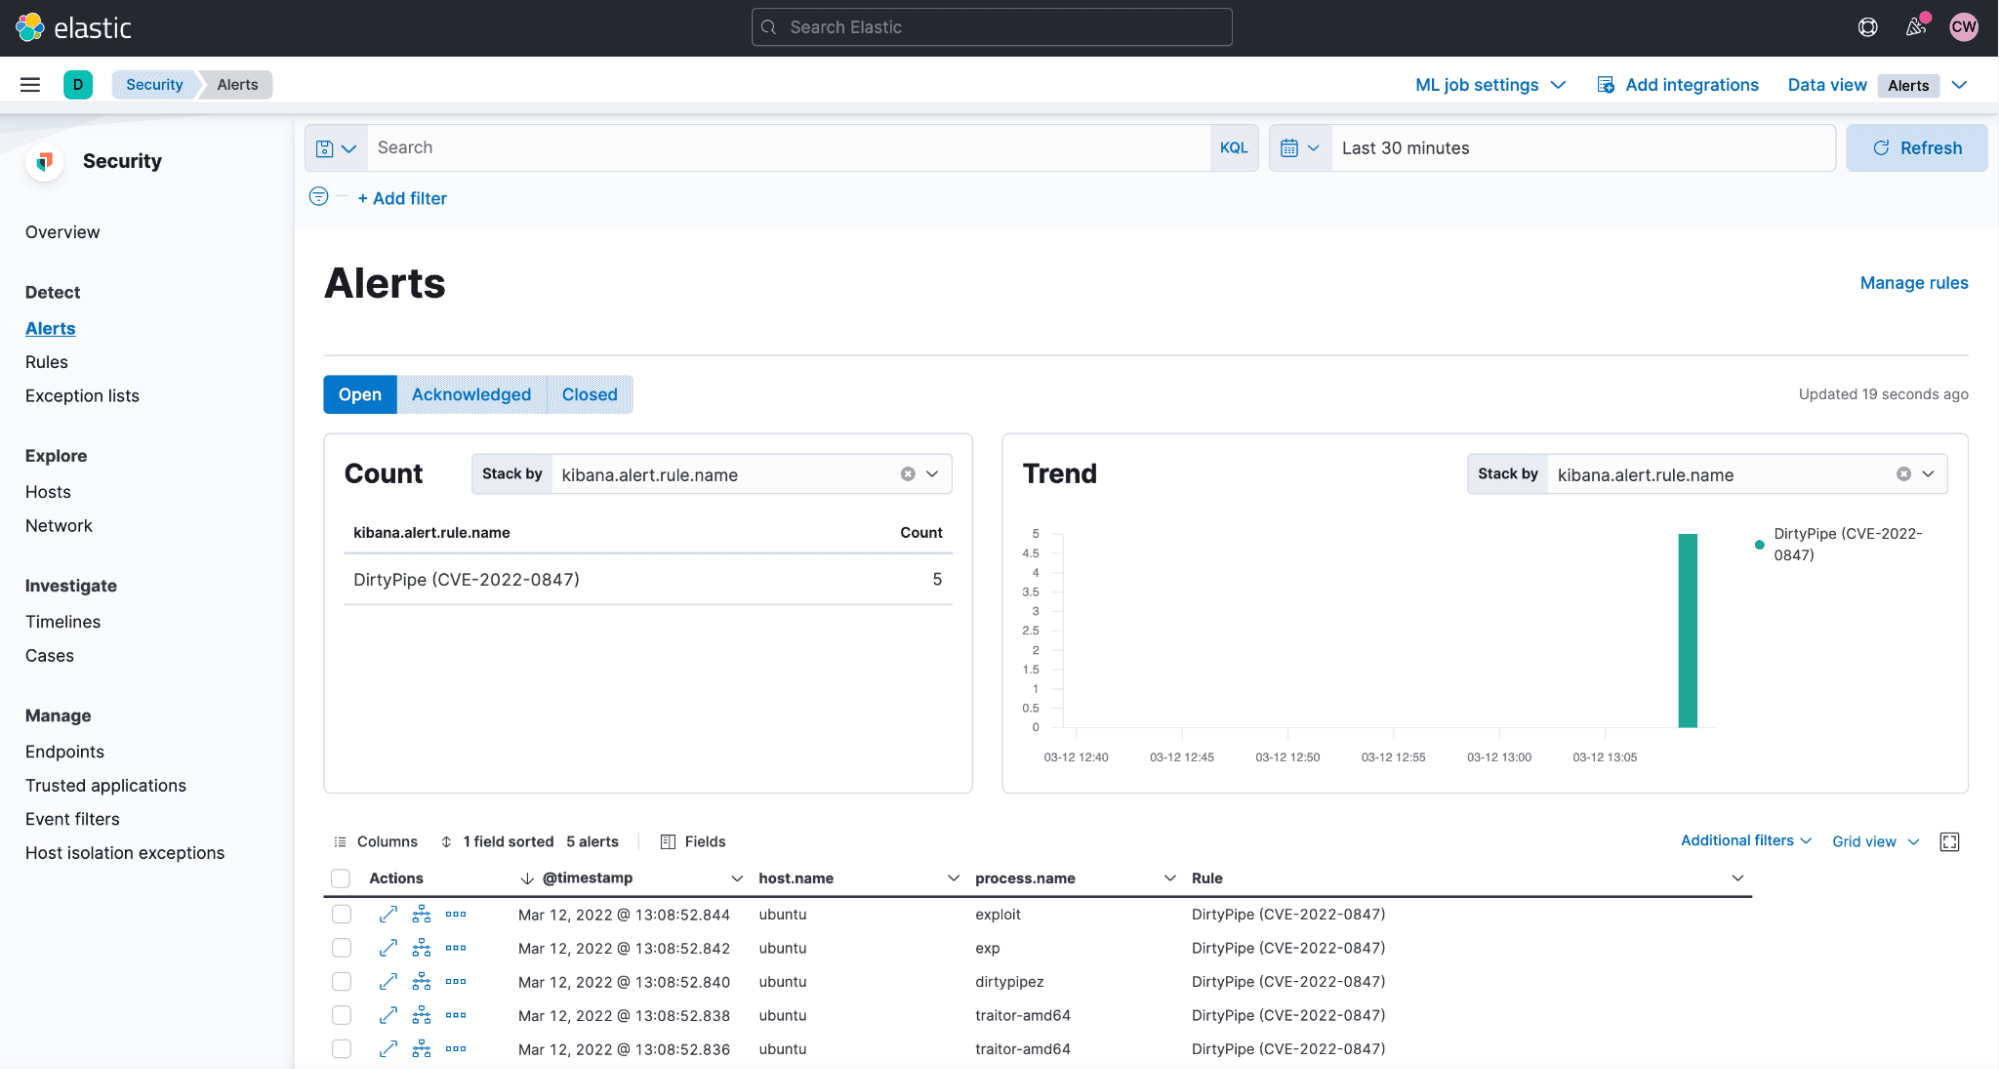
Task: Toggle the select all alerts checkbox
Action: (341, 878)
